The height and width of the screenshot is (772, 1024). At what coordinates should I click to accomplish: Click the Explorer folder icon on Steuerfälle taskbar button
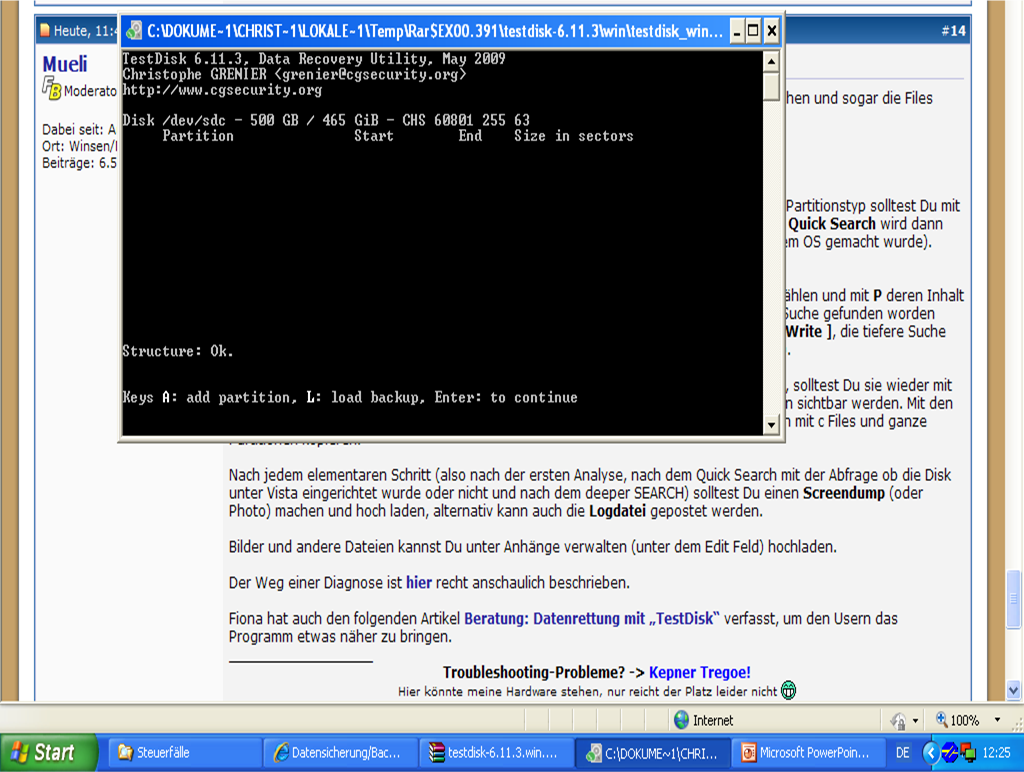(125, 752)
